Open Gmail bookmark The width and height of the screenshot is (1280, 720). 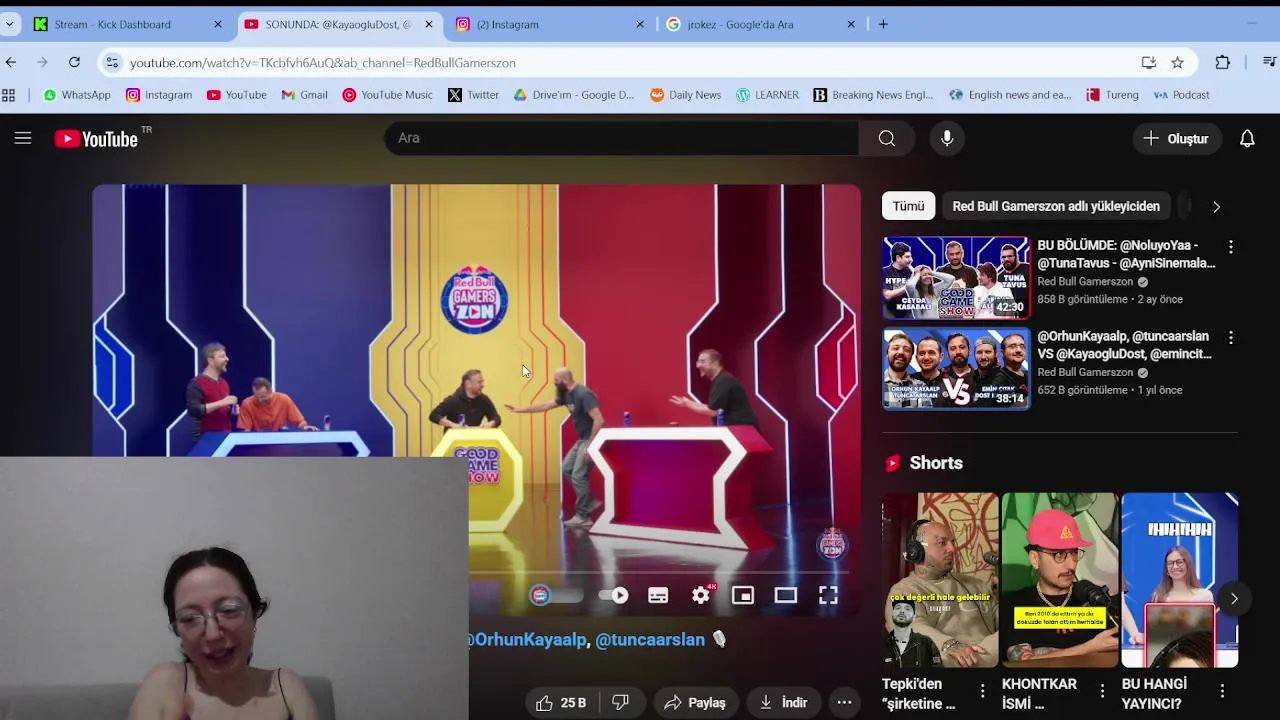pyautogui.click(x=304, y=95)
